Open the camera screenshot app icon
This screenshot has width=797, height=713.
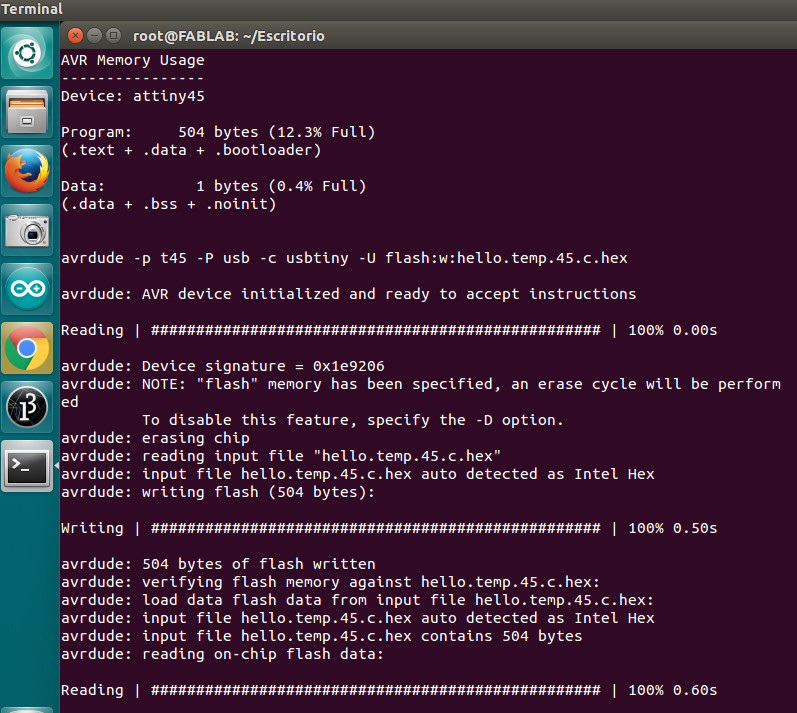[x=27, y=230]
